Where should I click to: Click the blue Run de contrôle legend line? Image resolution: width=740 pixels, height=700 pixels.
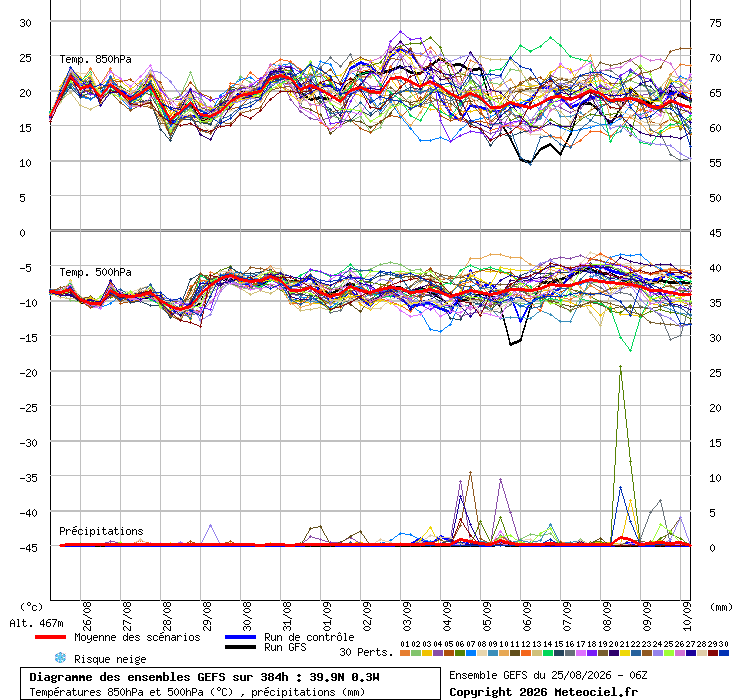(x=241, y=637)
